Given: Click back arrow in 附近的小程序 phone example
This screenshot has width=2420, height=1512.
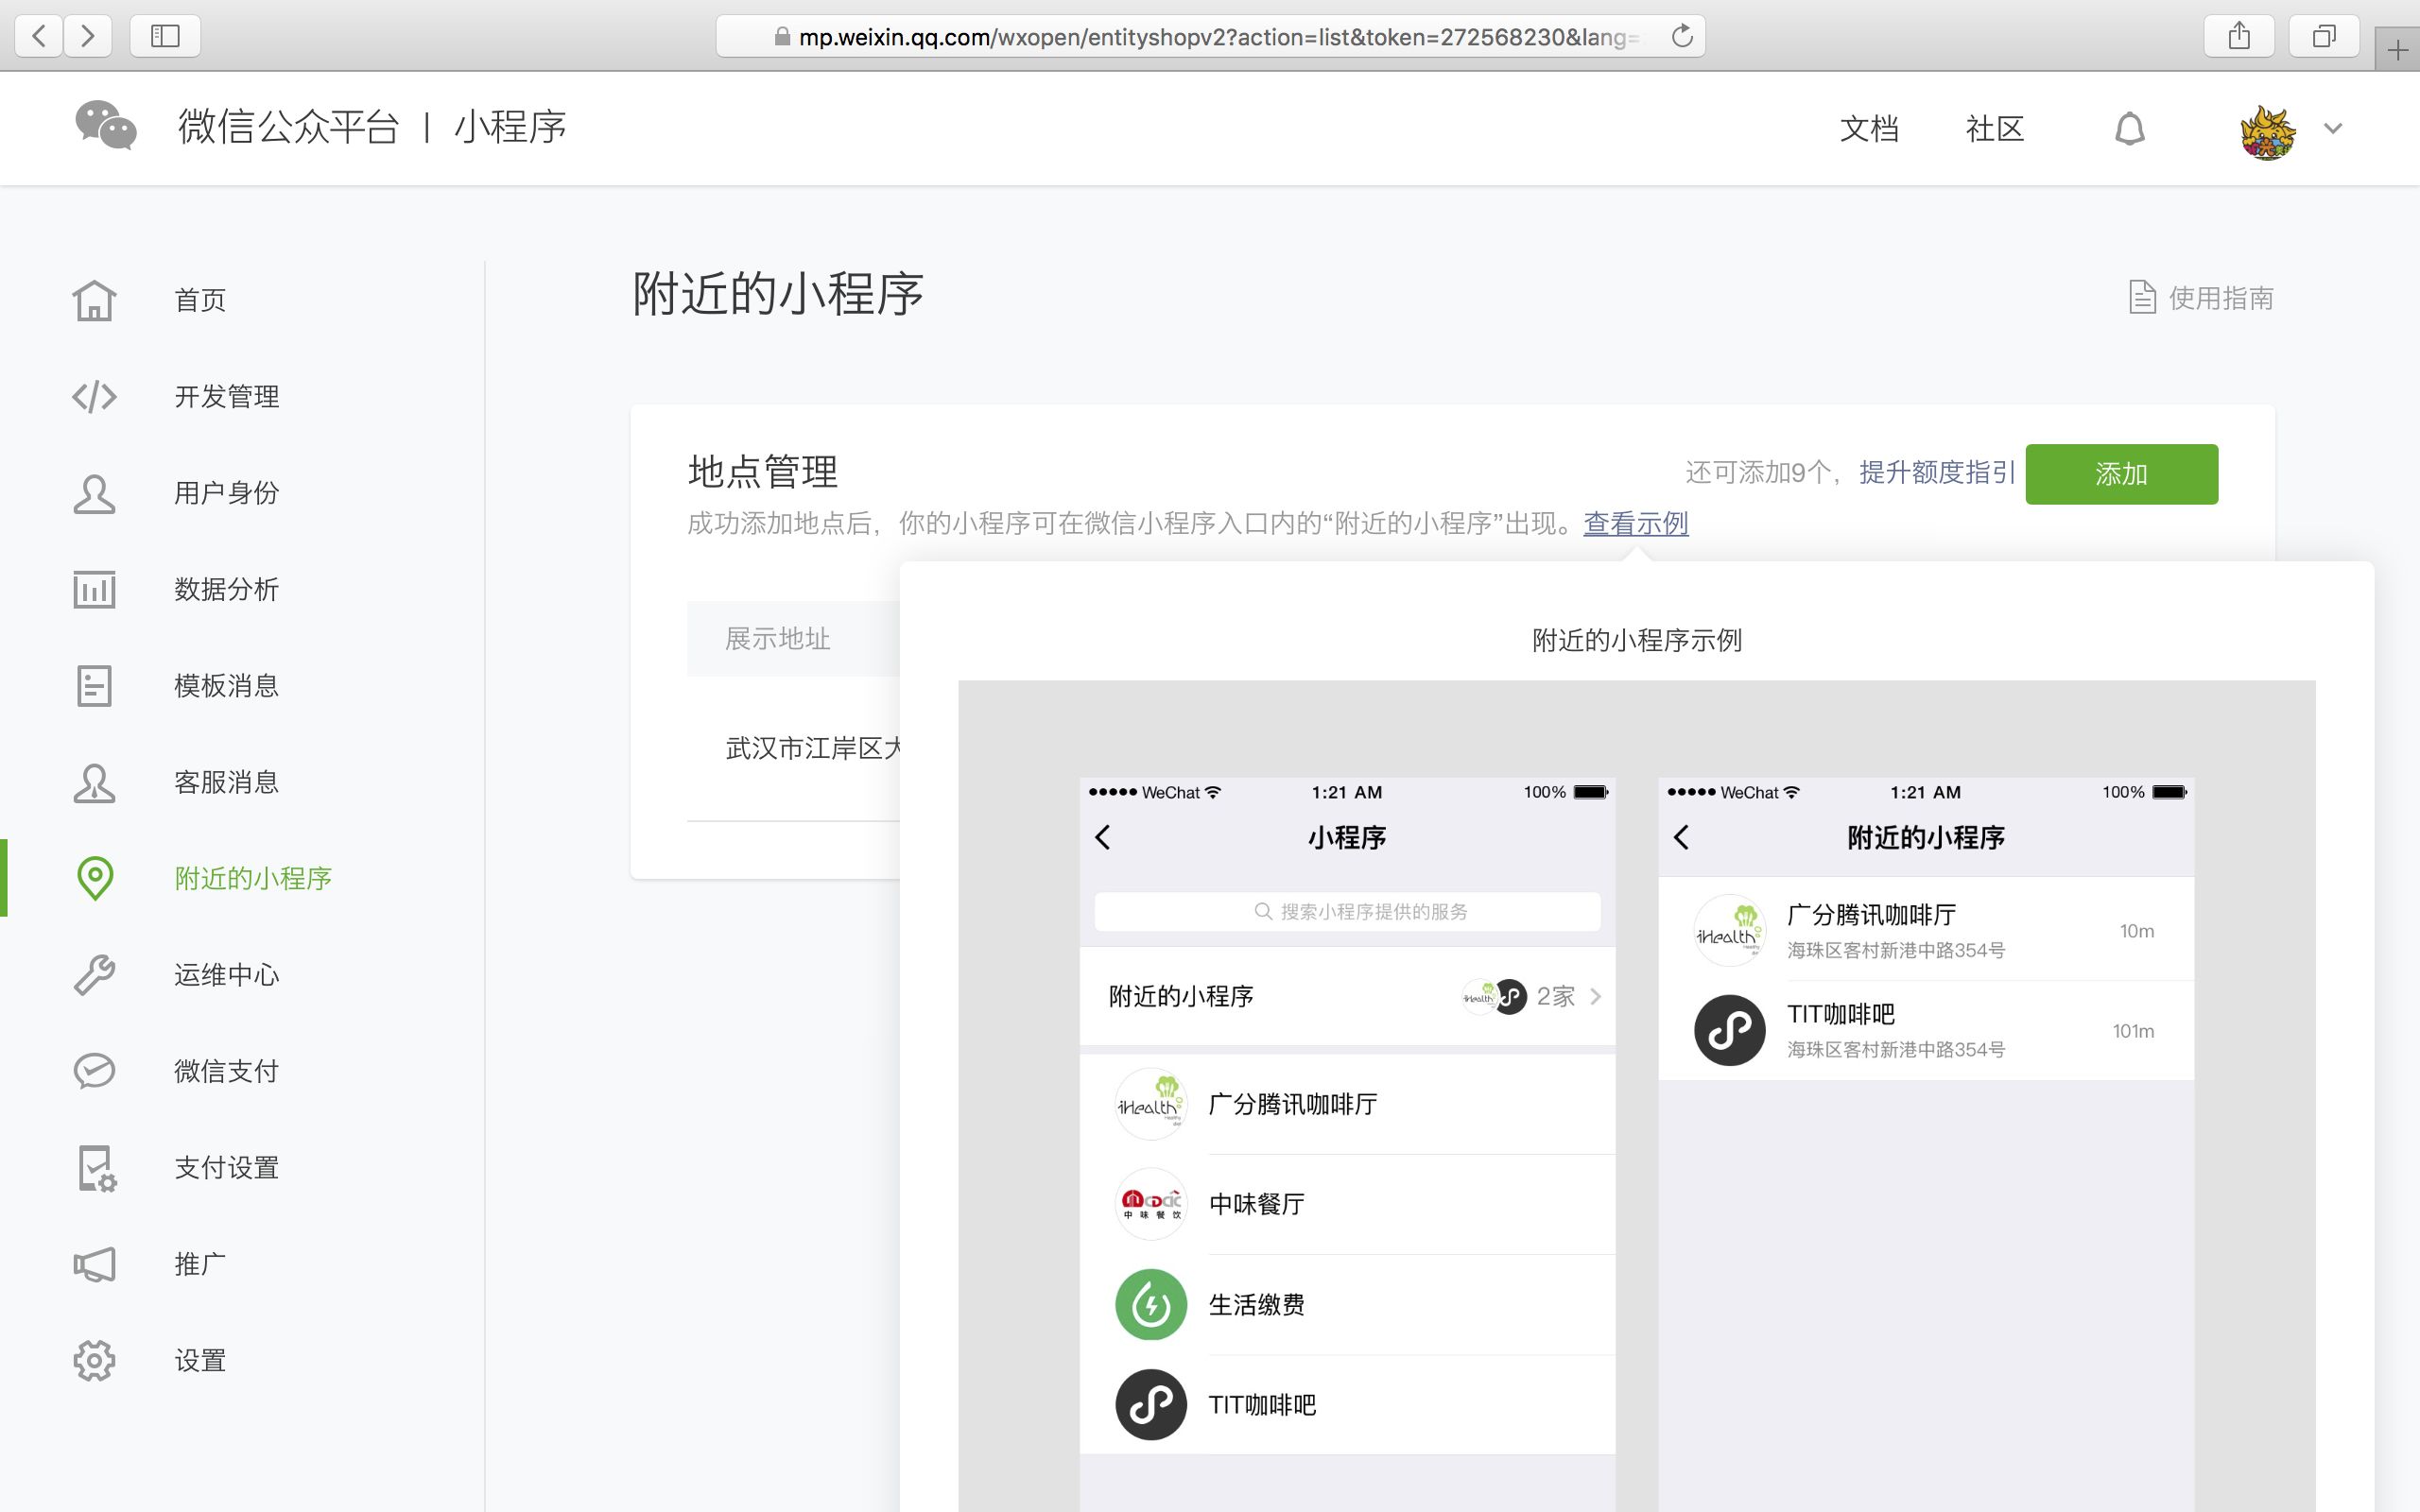Looking at the screenshot, I should (x=1682, y=837).
